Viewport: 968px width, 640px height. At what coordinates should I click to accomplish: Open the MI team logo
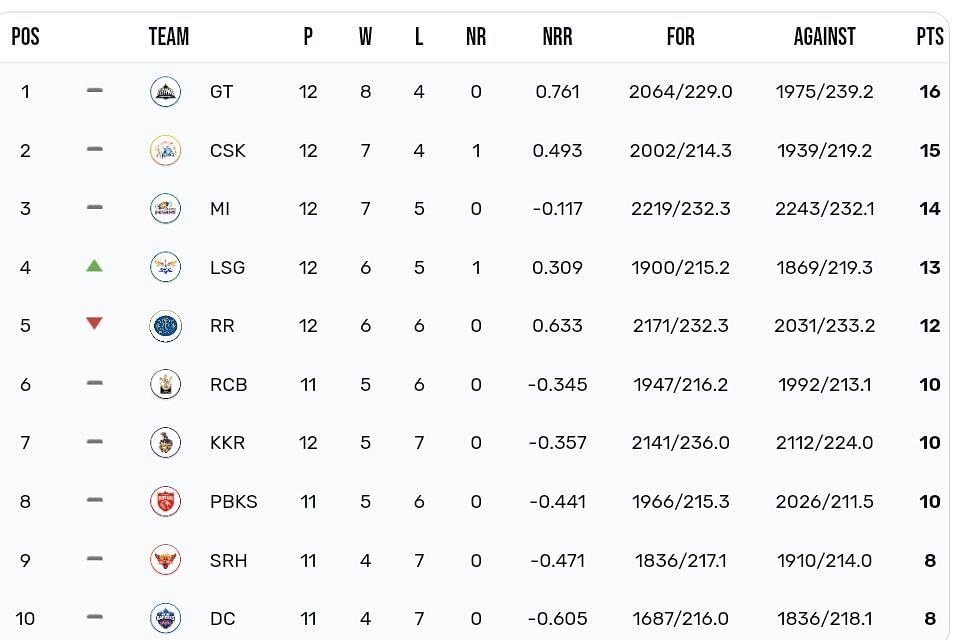(165, 209)
